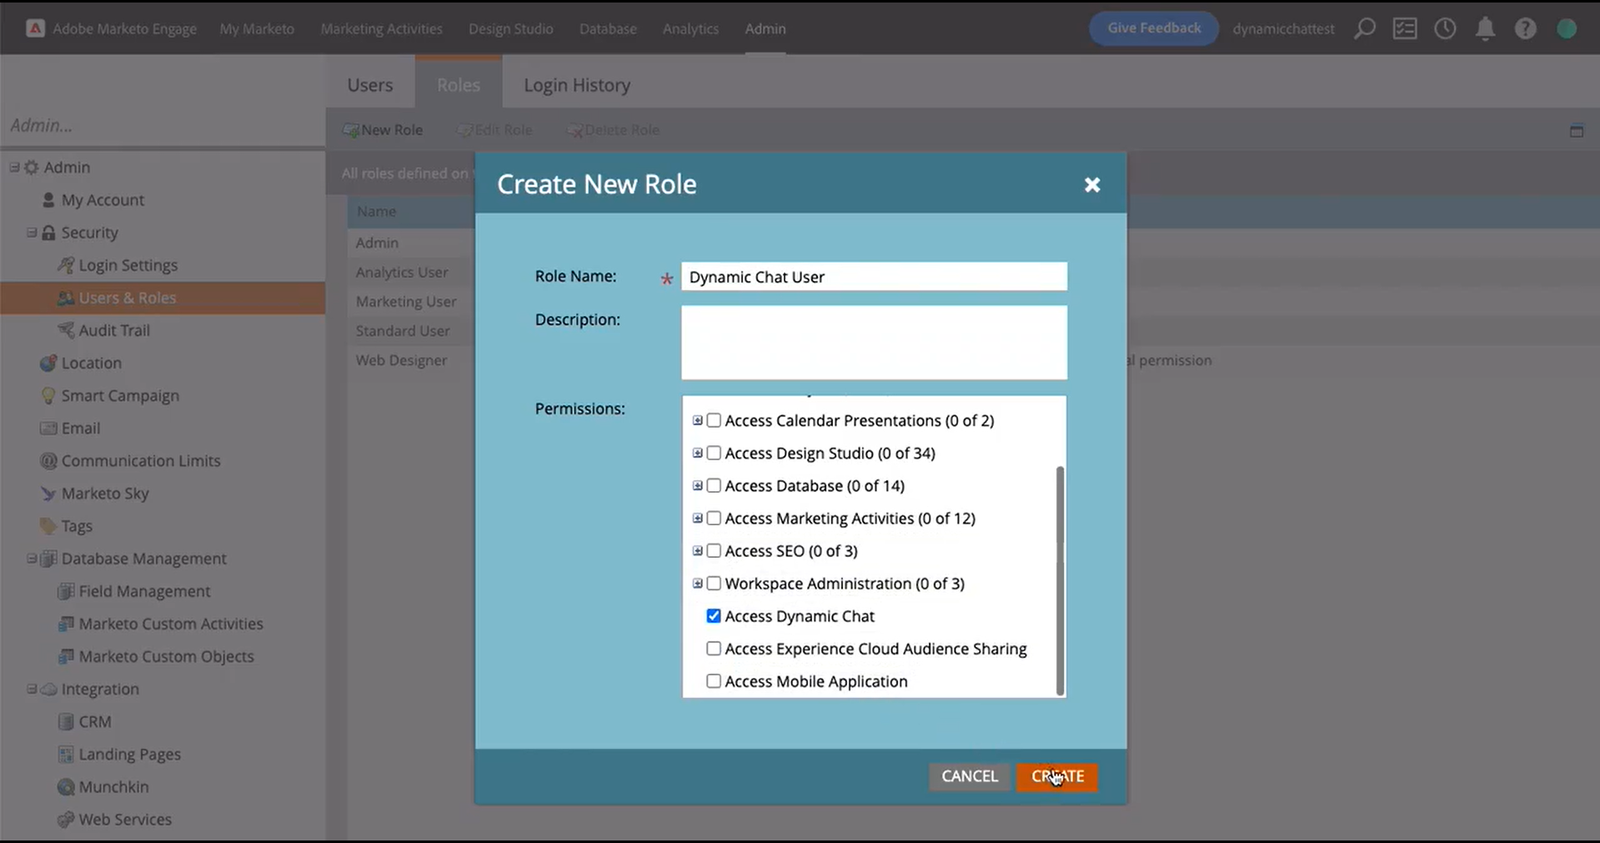Open the help question mark icon
1600x843 pixels.
pyautogui.click(x=1525, y=29)
